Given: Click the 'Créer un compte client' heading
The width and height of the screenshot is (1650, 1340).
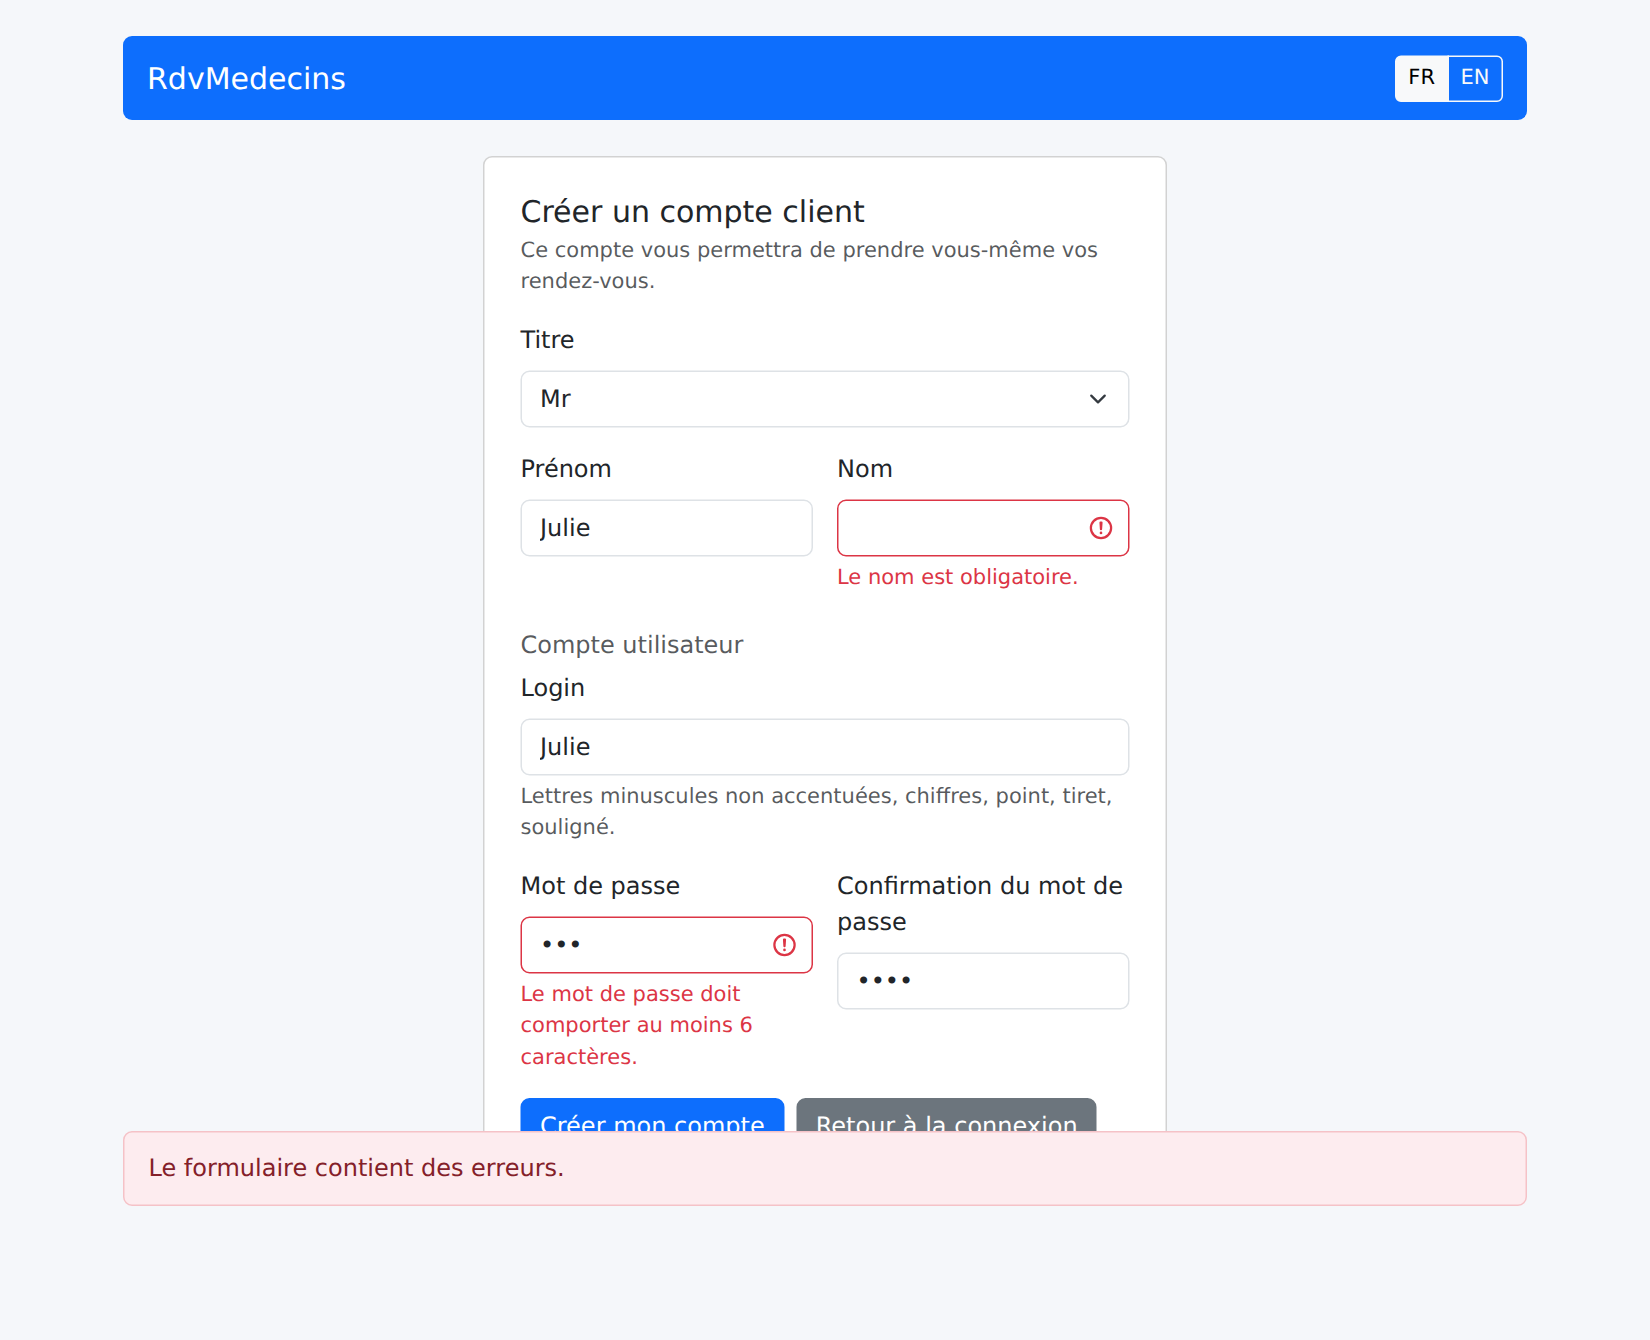Looking at the screenshot, I should pos(692,212).
